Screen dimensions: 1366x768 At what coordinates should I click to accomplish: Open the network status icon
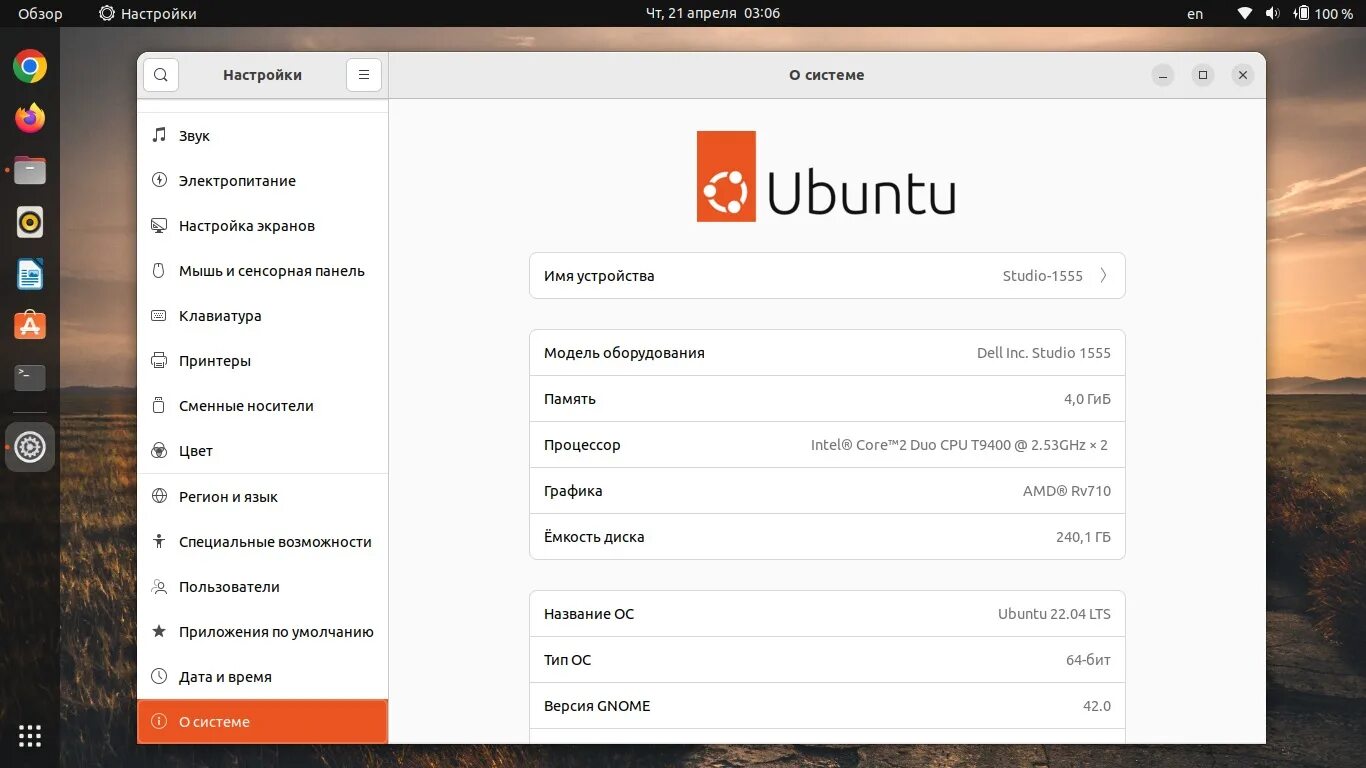coord(1245,13)
